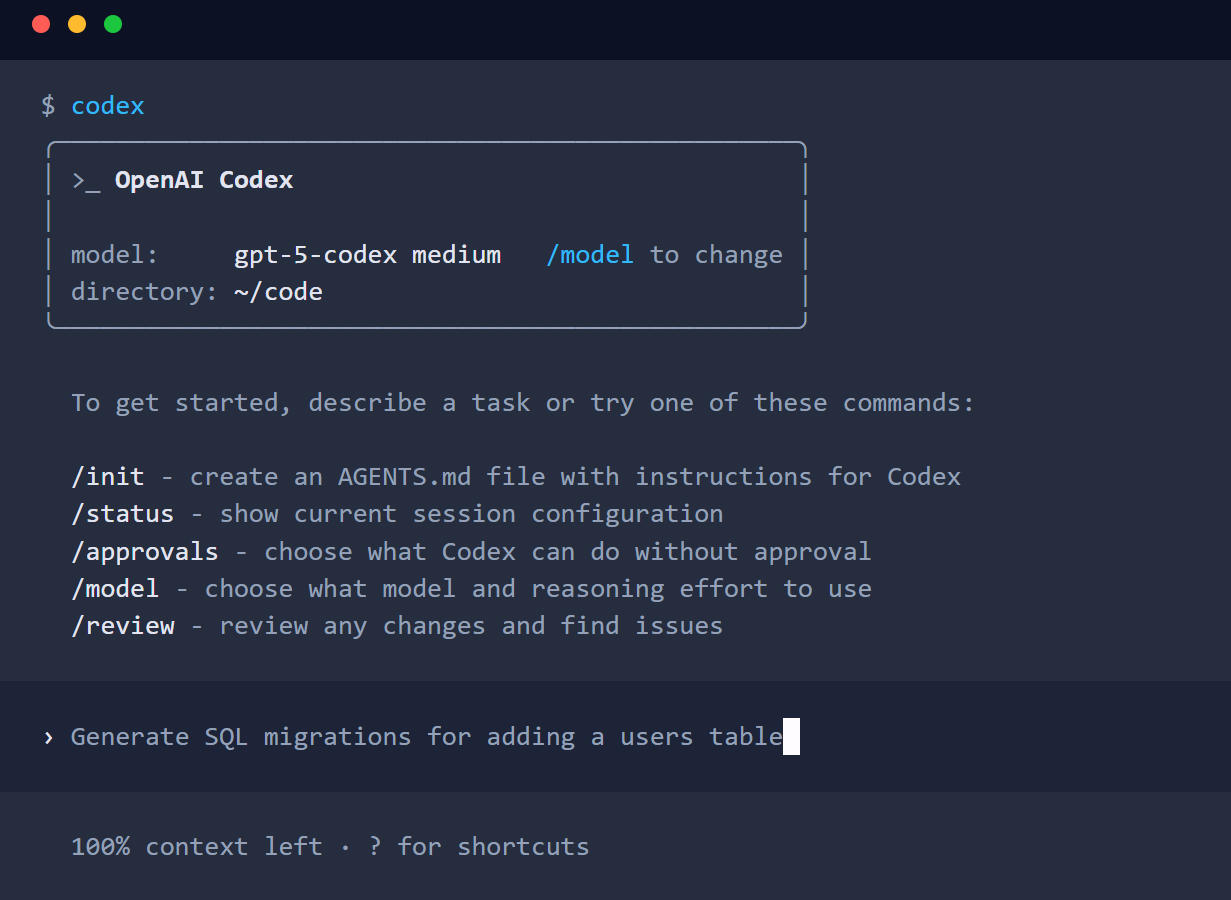This screenshot has width=1231, height=900.
Task: Select the /review command entry
Action: coord(122,625)
